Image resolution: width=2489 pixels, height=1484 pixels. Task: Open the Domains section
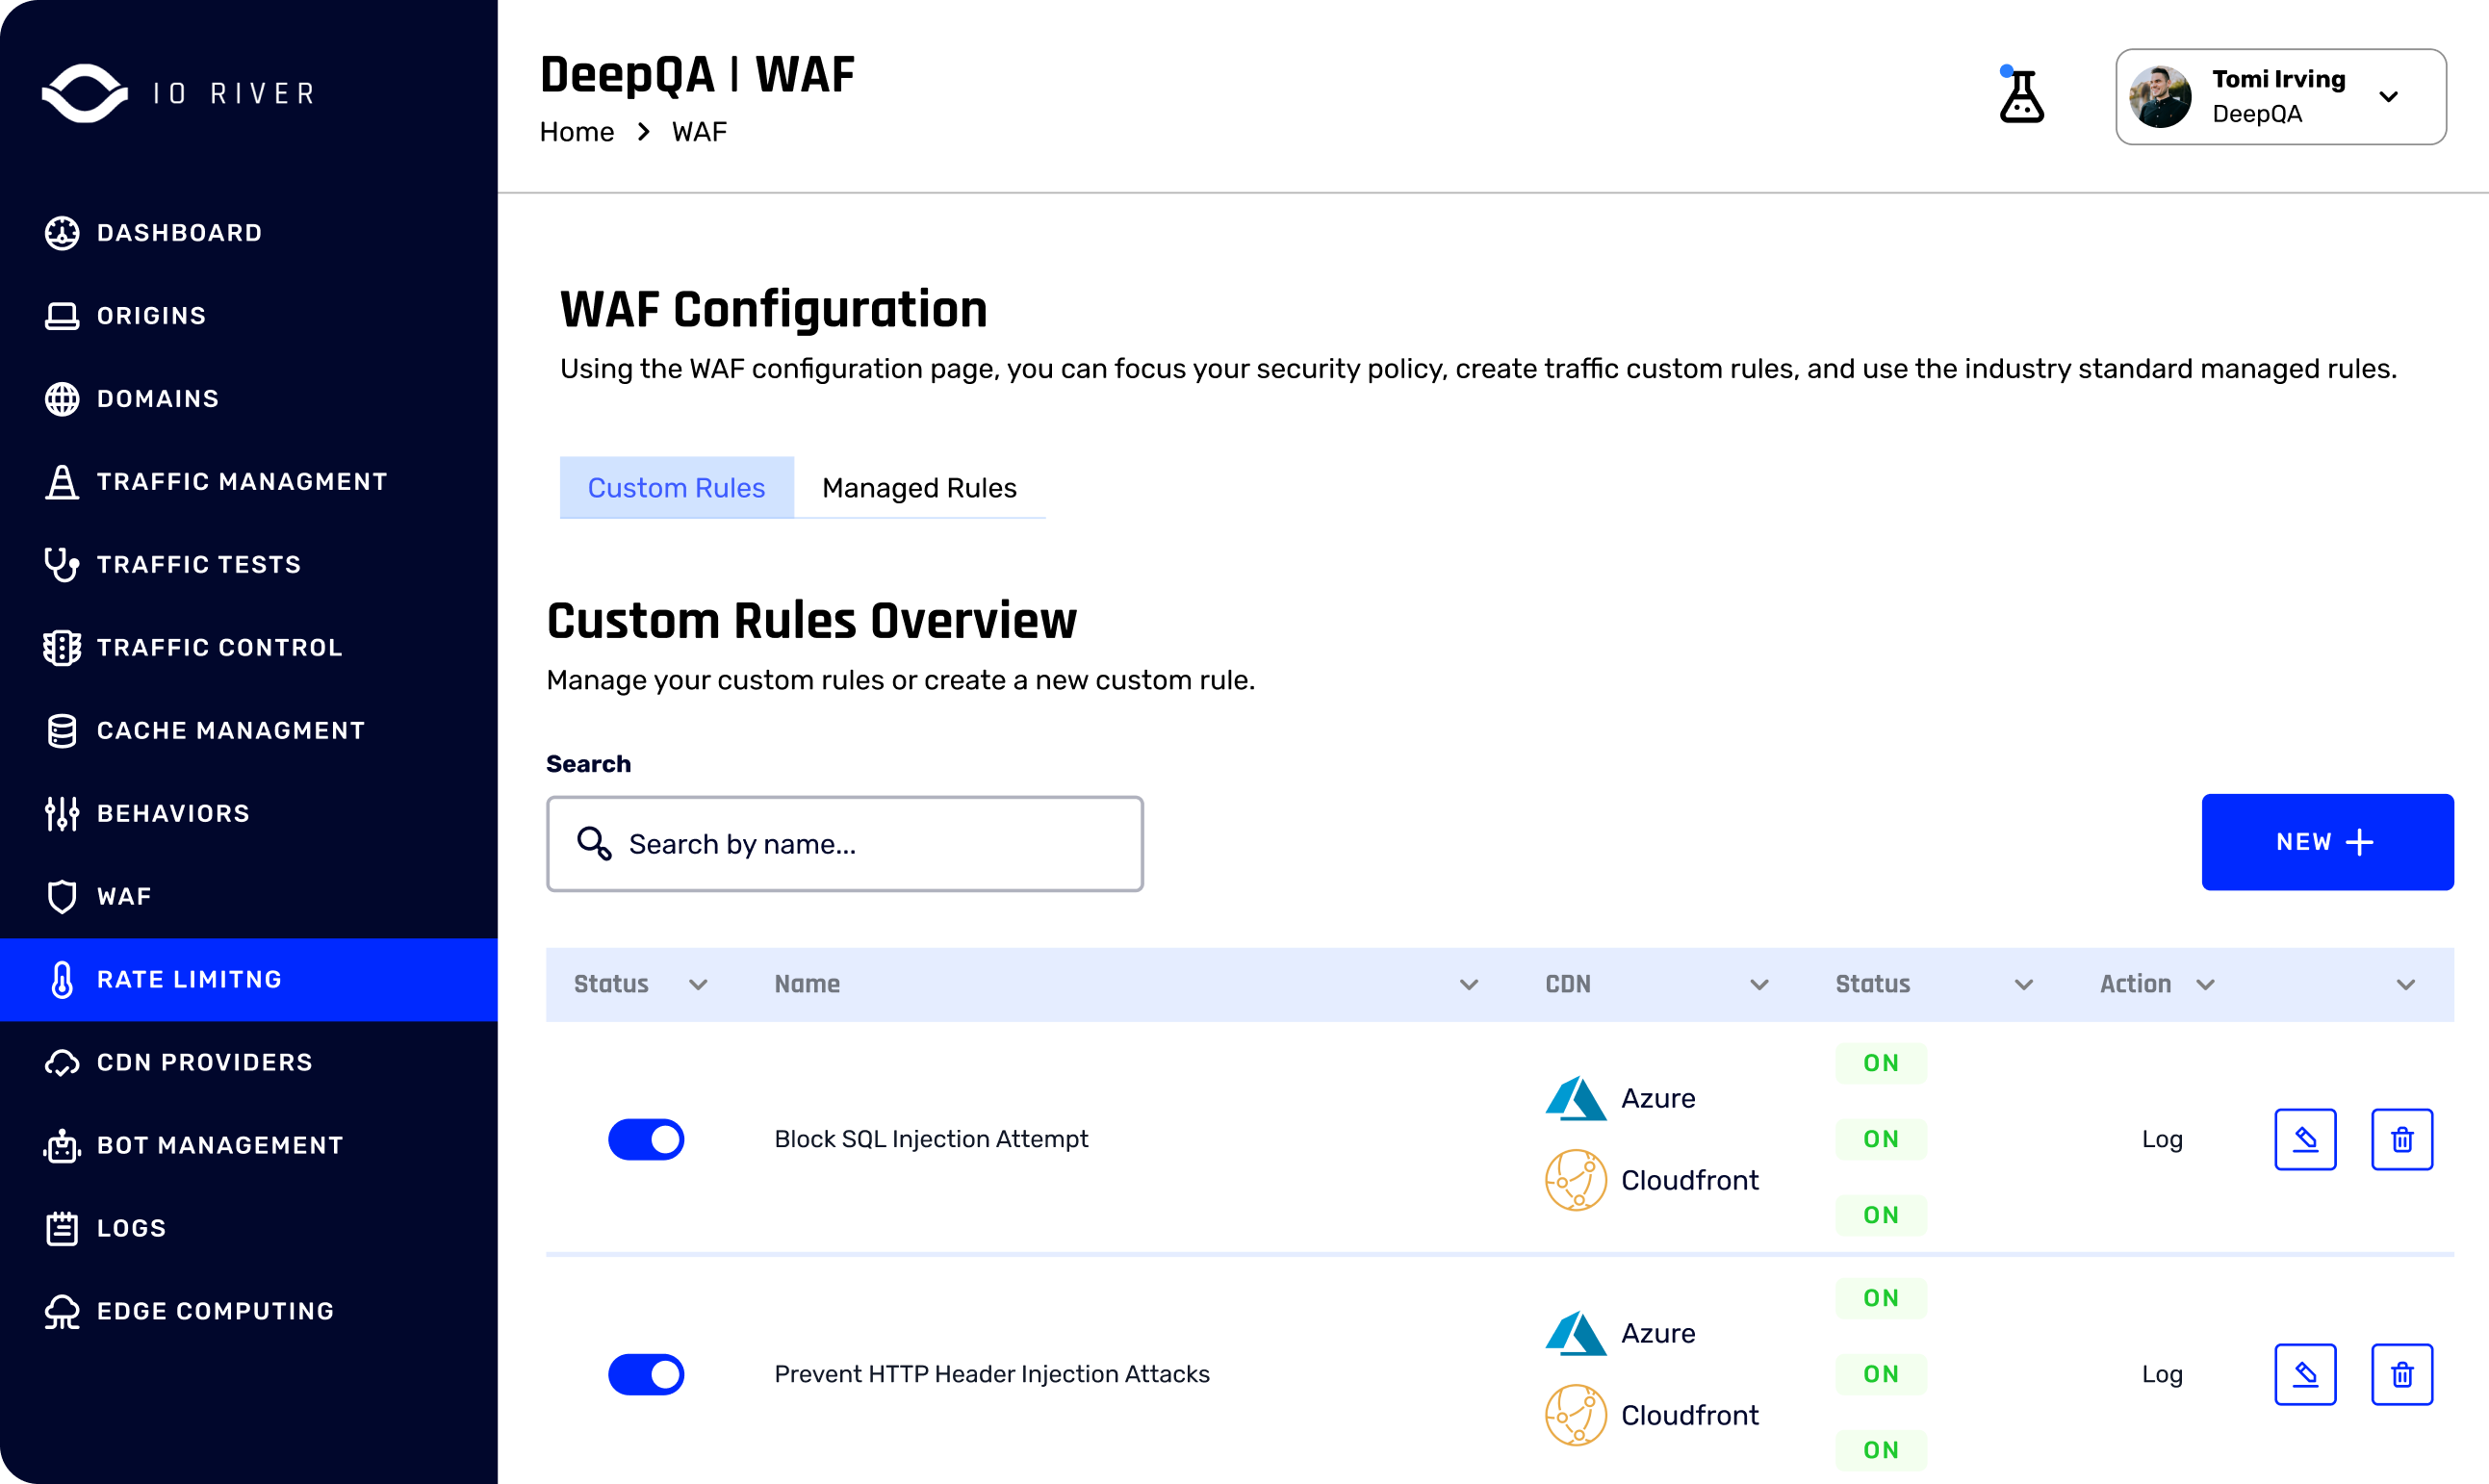158,398
